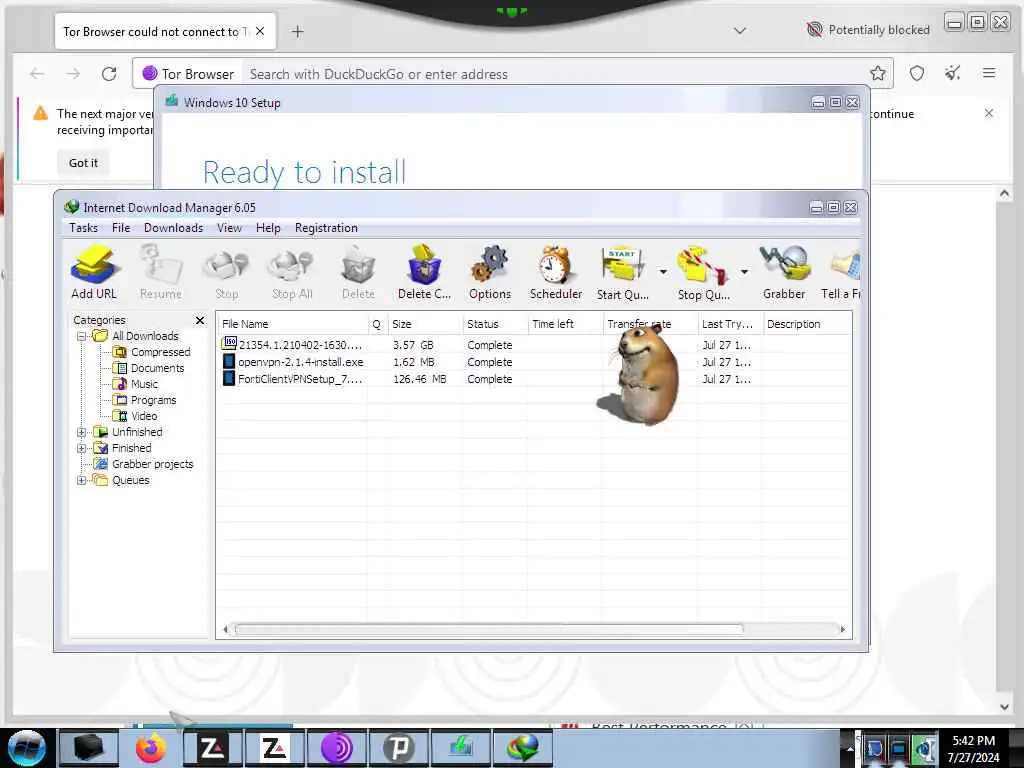The height and width of the screenshot is (768, 1024).
Task: Open the Scheduler clock icon
Action: tap(556, 272)
